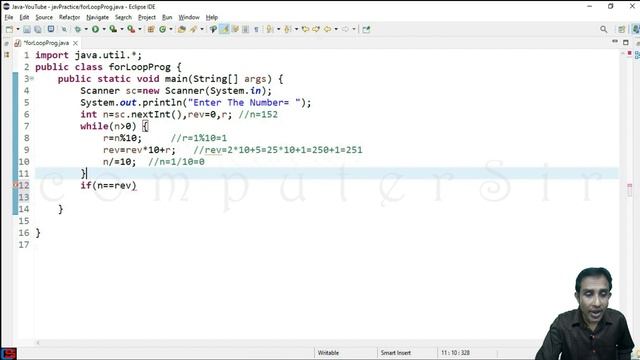Click the Open Task pencil icon
This screenshot has width=640, height=360.
click(193, 29)
